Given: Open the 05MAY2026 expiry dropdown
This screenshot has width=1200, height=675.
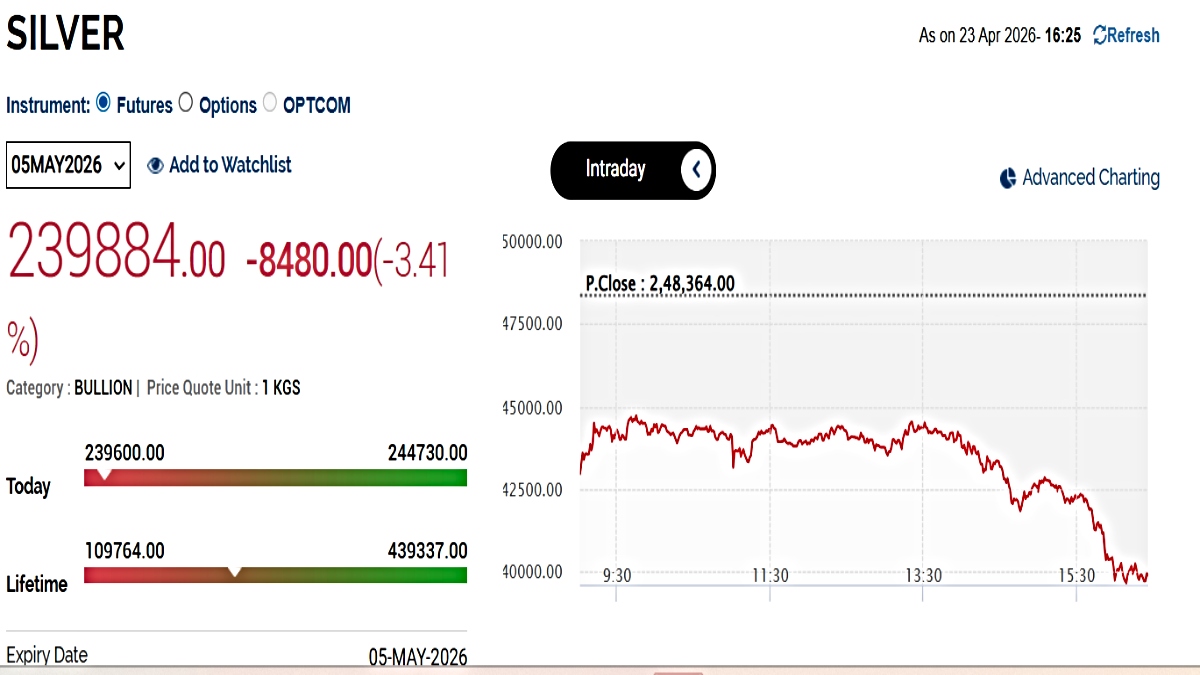Looking at the screenshot, I should (x=68, y=165).
